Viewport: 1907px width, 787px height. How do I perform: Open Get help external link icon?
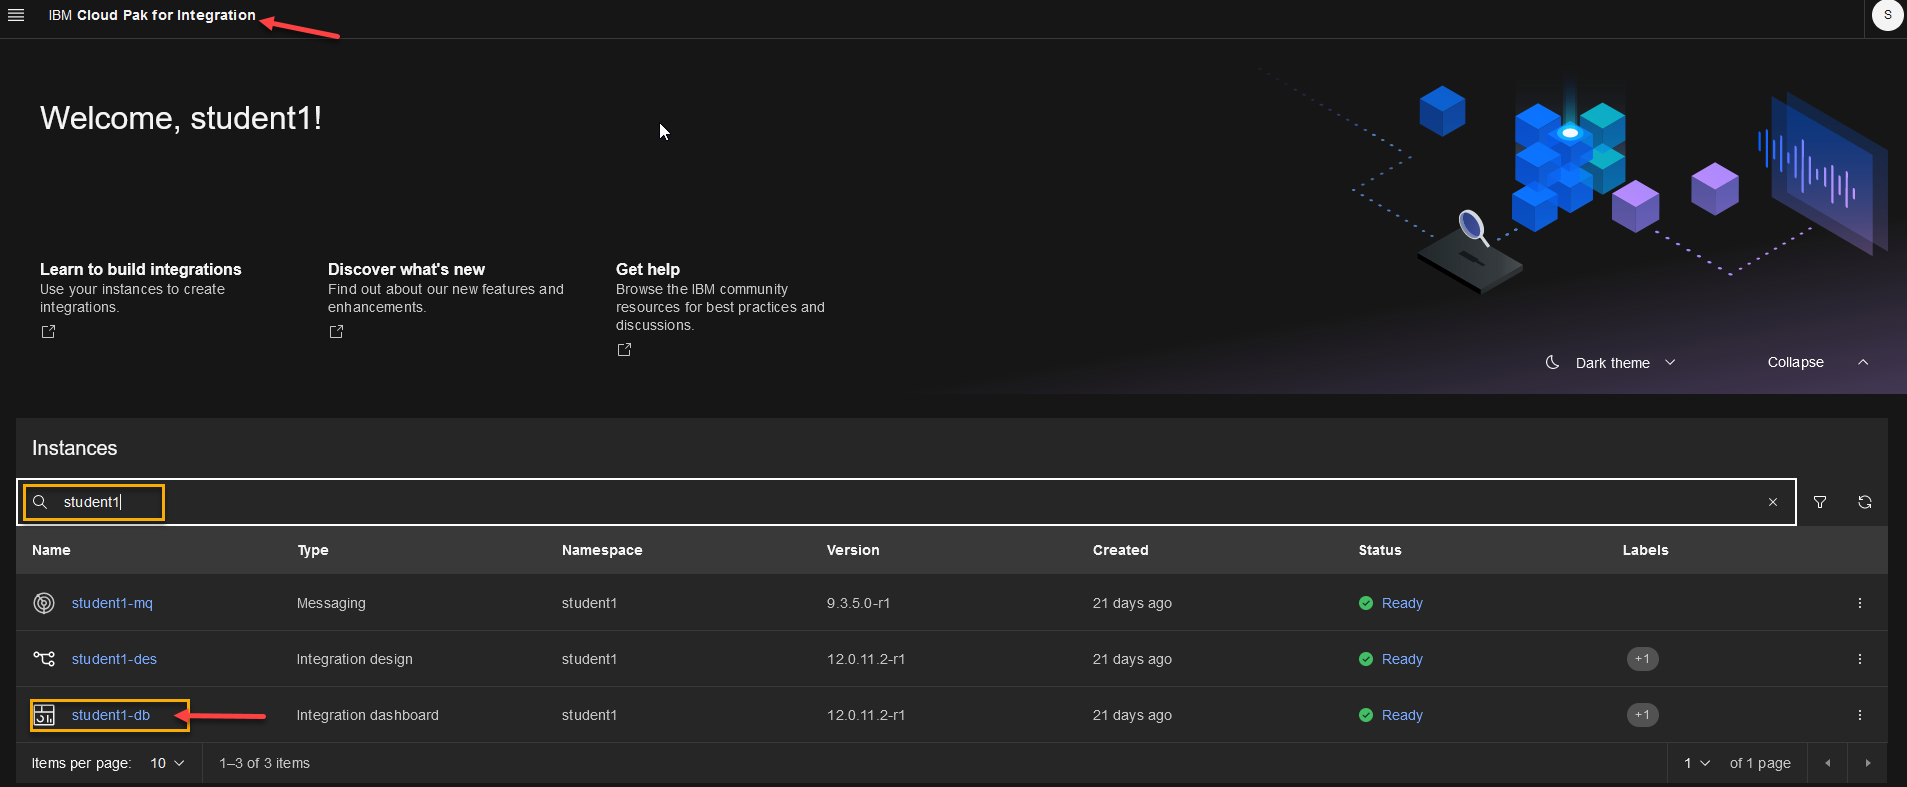(x=624, y=350)
